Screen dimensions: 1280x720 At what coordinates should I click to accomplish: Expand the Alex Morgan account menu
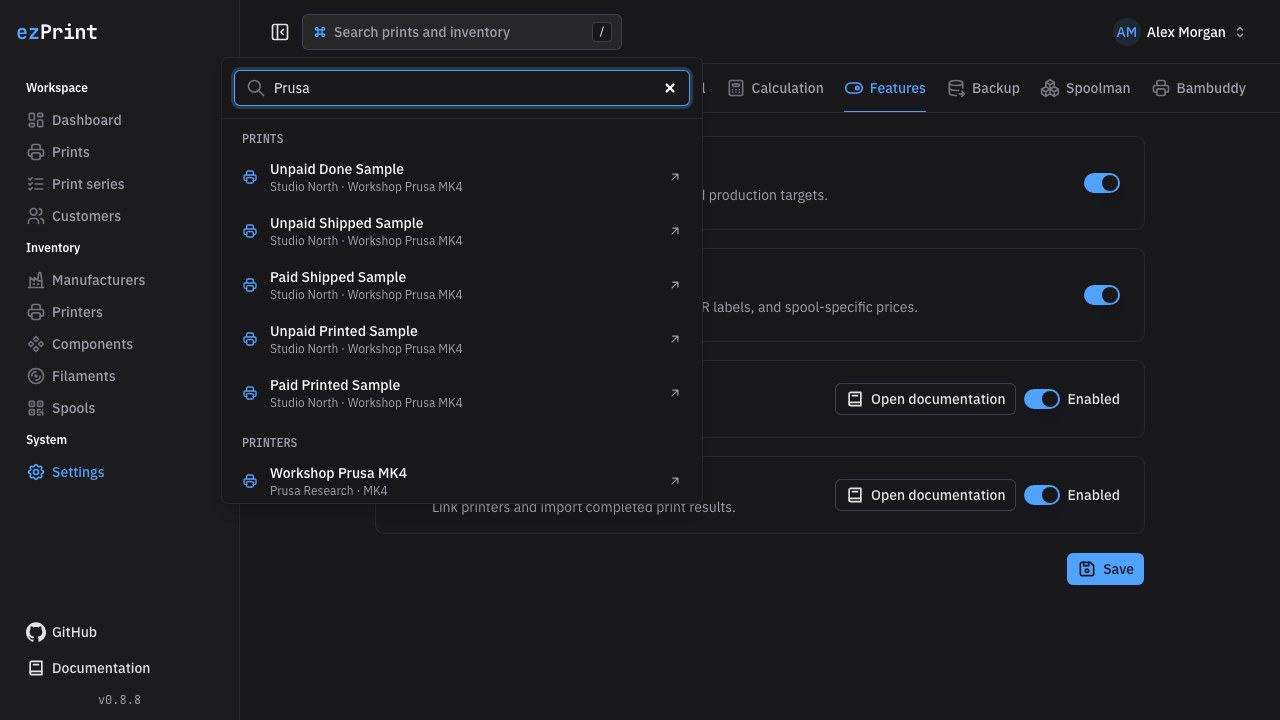1180,32
